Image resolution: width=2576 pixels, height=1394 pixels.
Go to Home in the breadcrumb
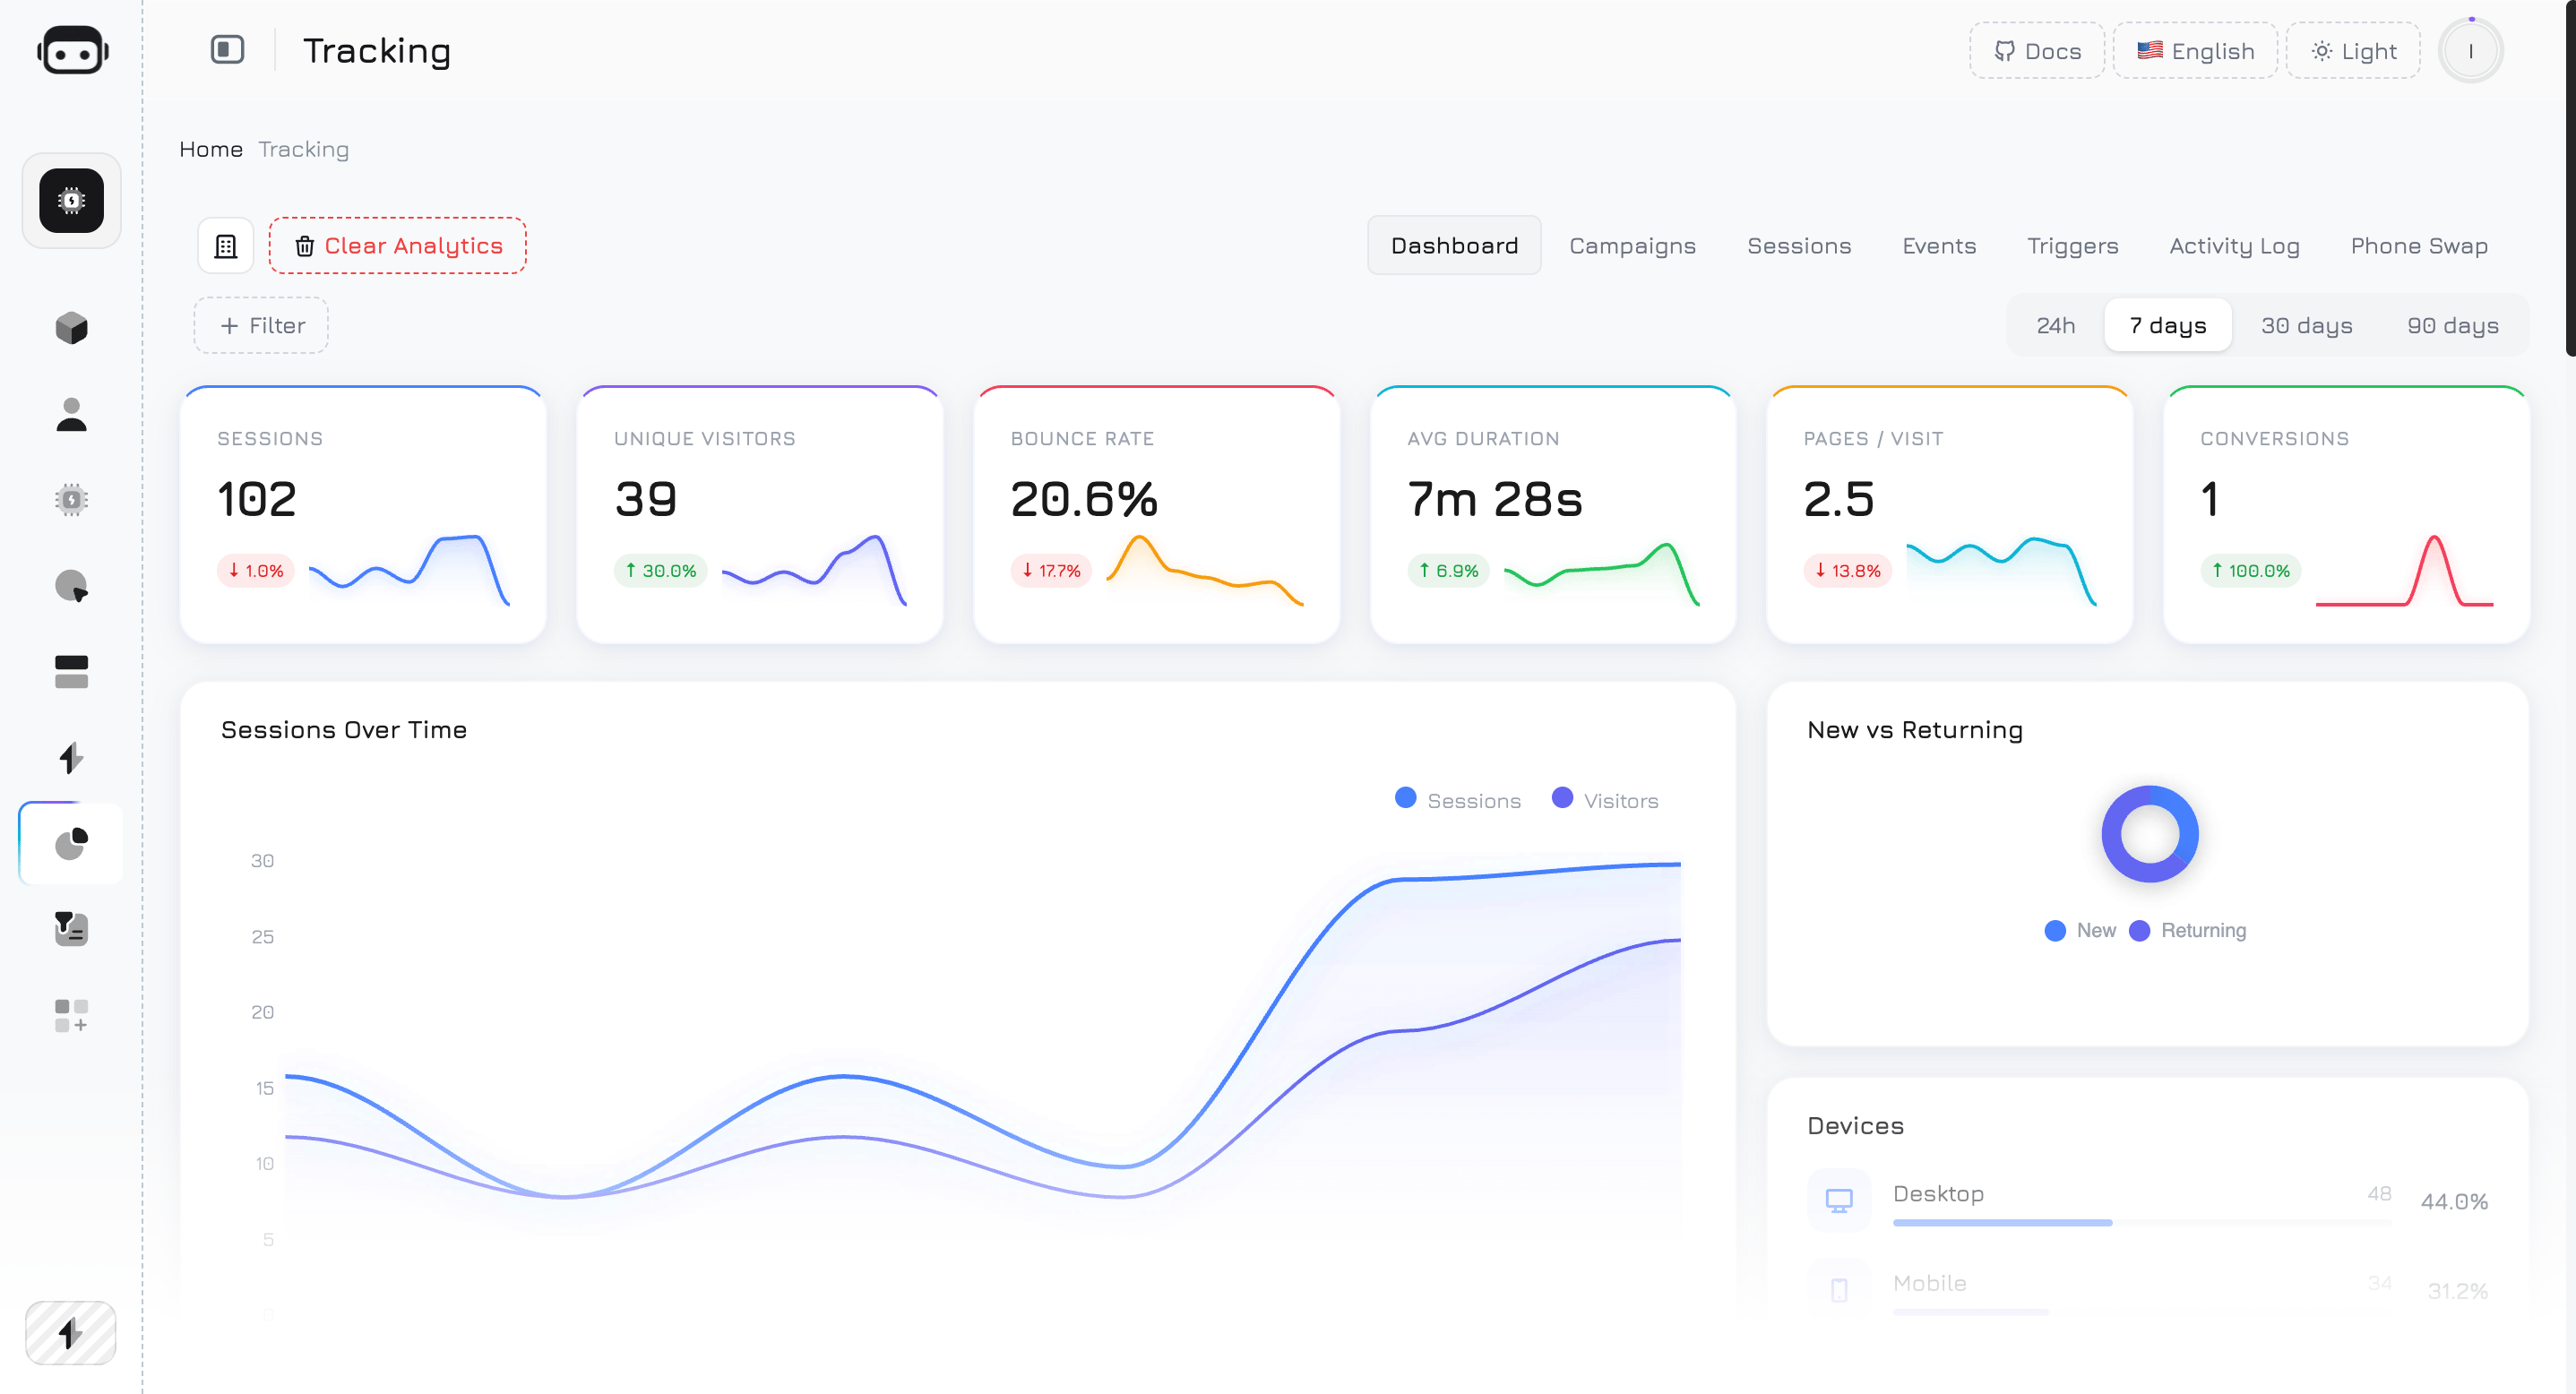[x=211, y=149]
